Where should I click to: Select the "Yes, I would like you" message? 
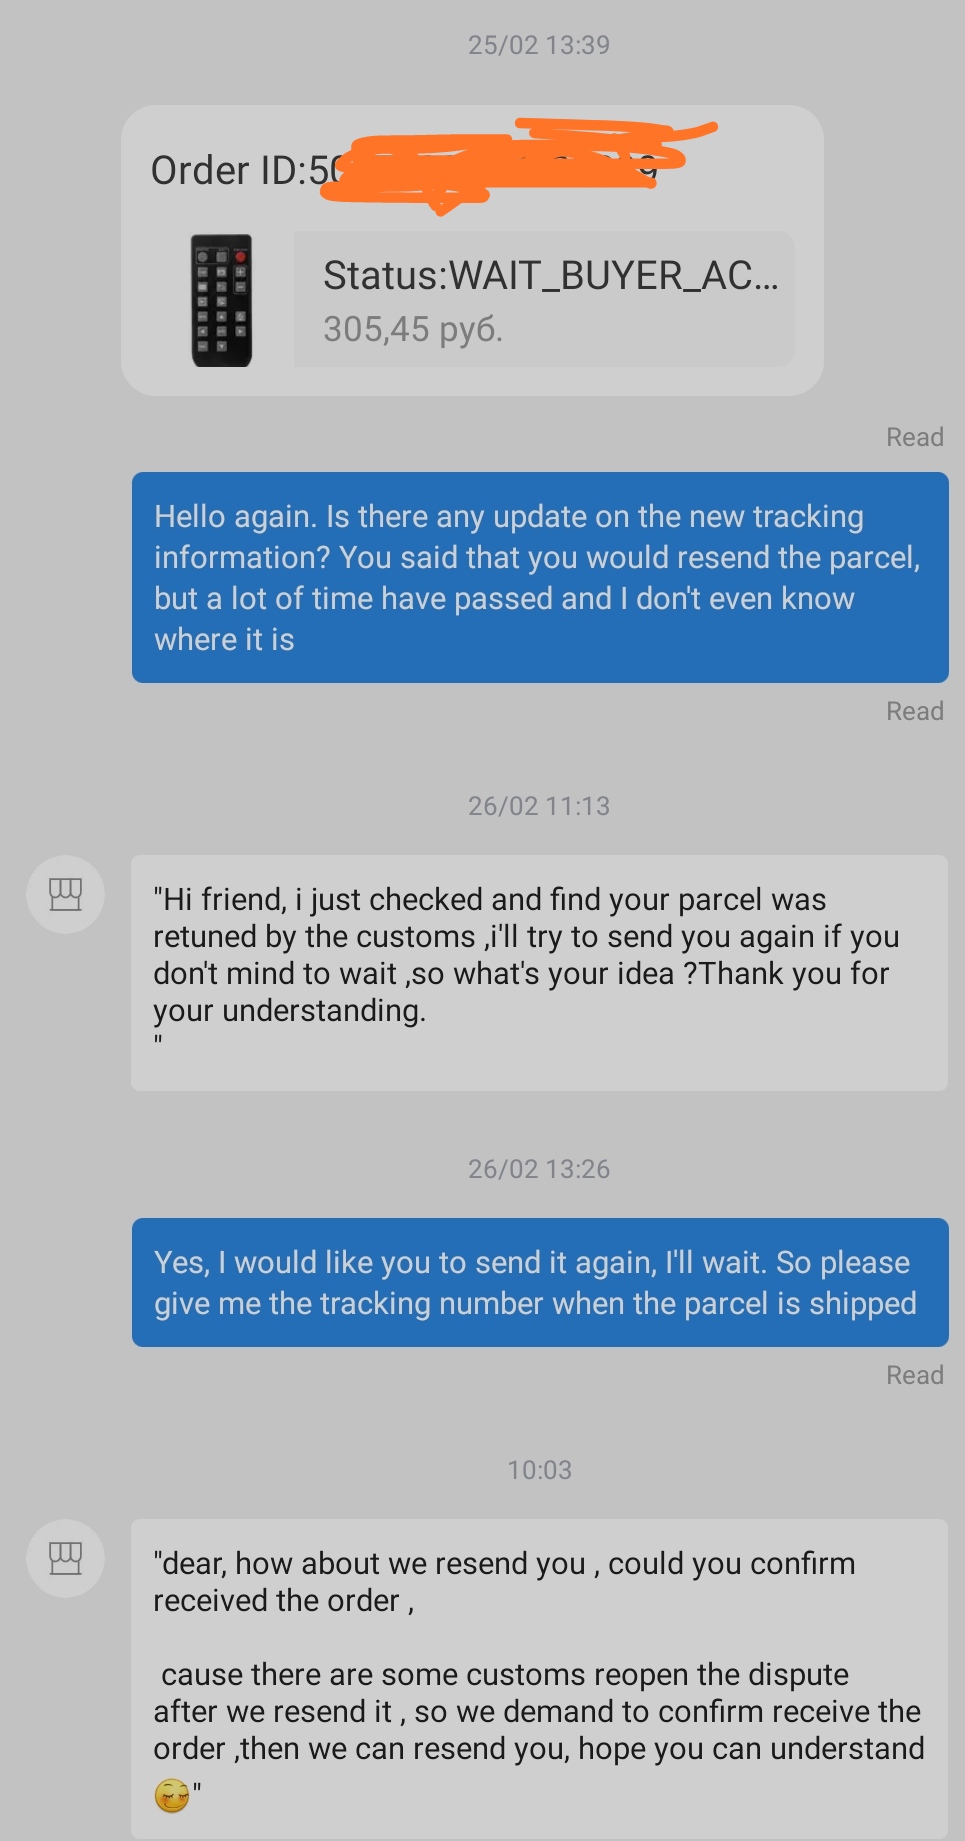point(540,1282)
